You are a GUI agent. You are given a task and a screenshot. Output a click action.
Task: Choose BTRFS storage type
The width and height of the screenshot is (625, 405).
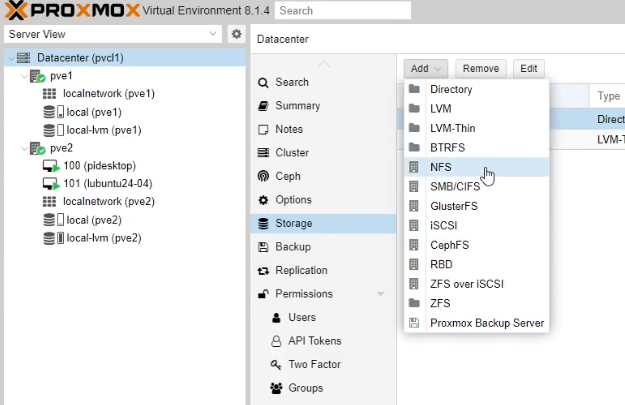(477, 148)
